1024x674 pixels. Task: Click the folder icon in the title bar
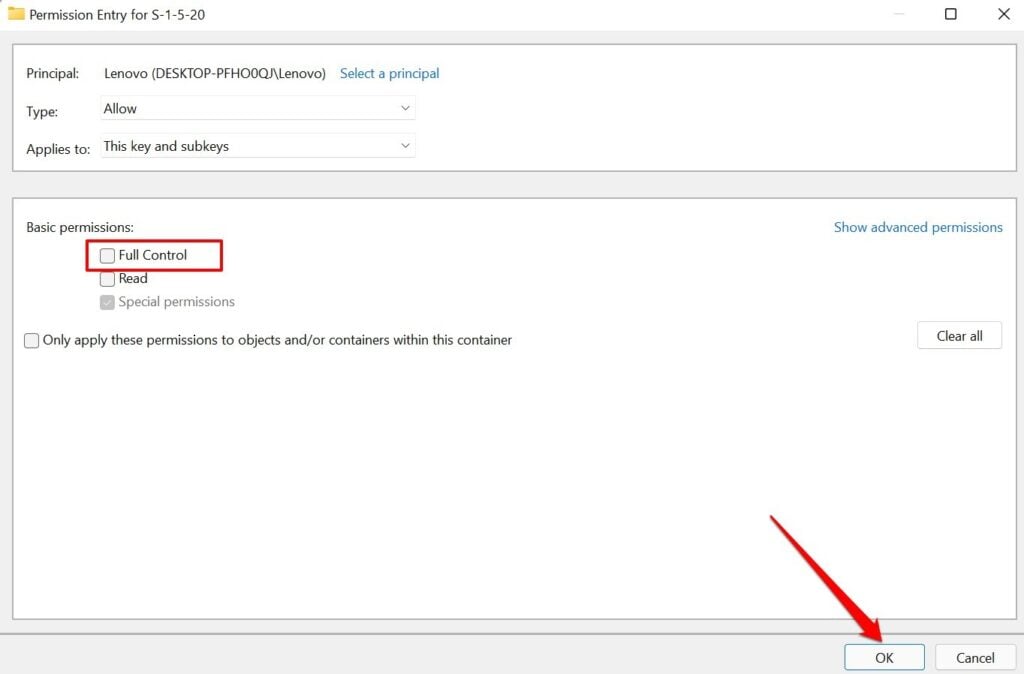tap(16, 14)
